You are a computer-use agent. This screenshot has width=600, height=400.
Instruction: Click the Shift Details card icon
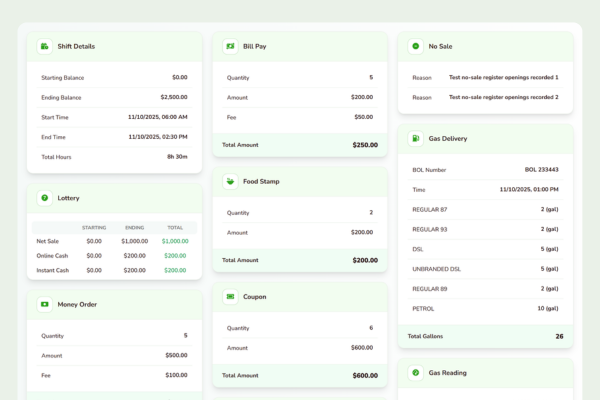click(44, 46)
